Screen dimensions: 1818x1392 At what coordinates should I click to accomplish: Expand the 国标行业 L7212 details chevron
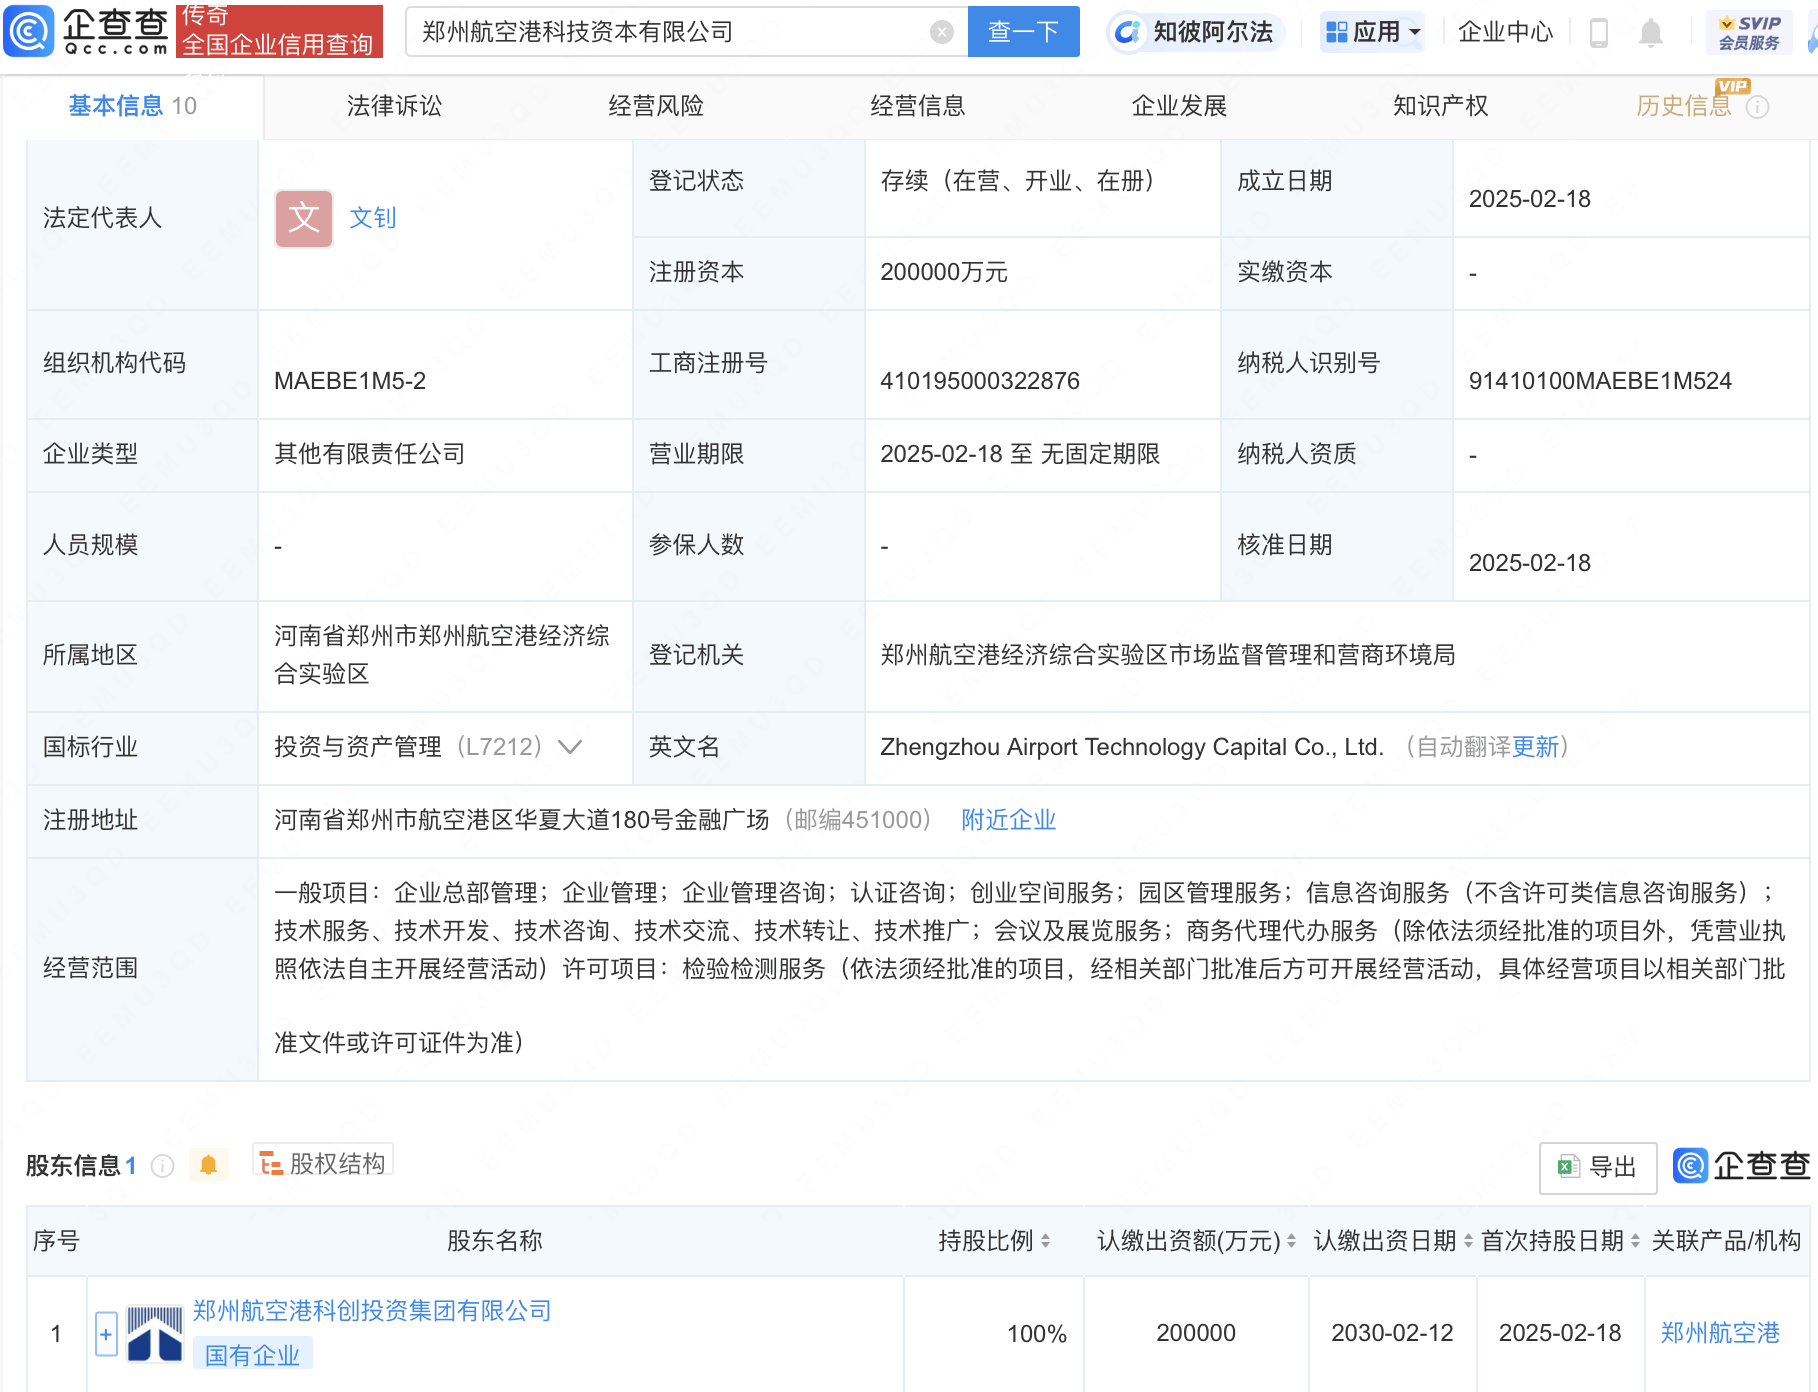[x=568, y=746]
